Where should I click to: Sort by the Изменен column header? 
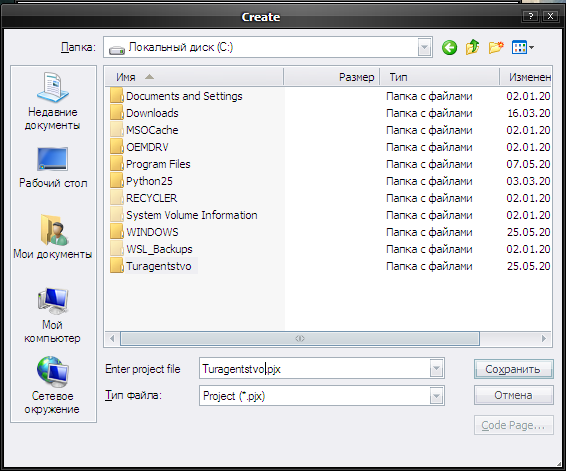[x=526, y=77]
